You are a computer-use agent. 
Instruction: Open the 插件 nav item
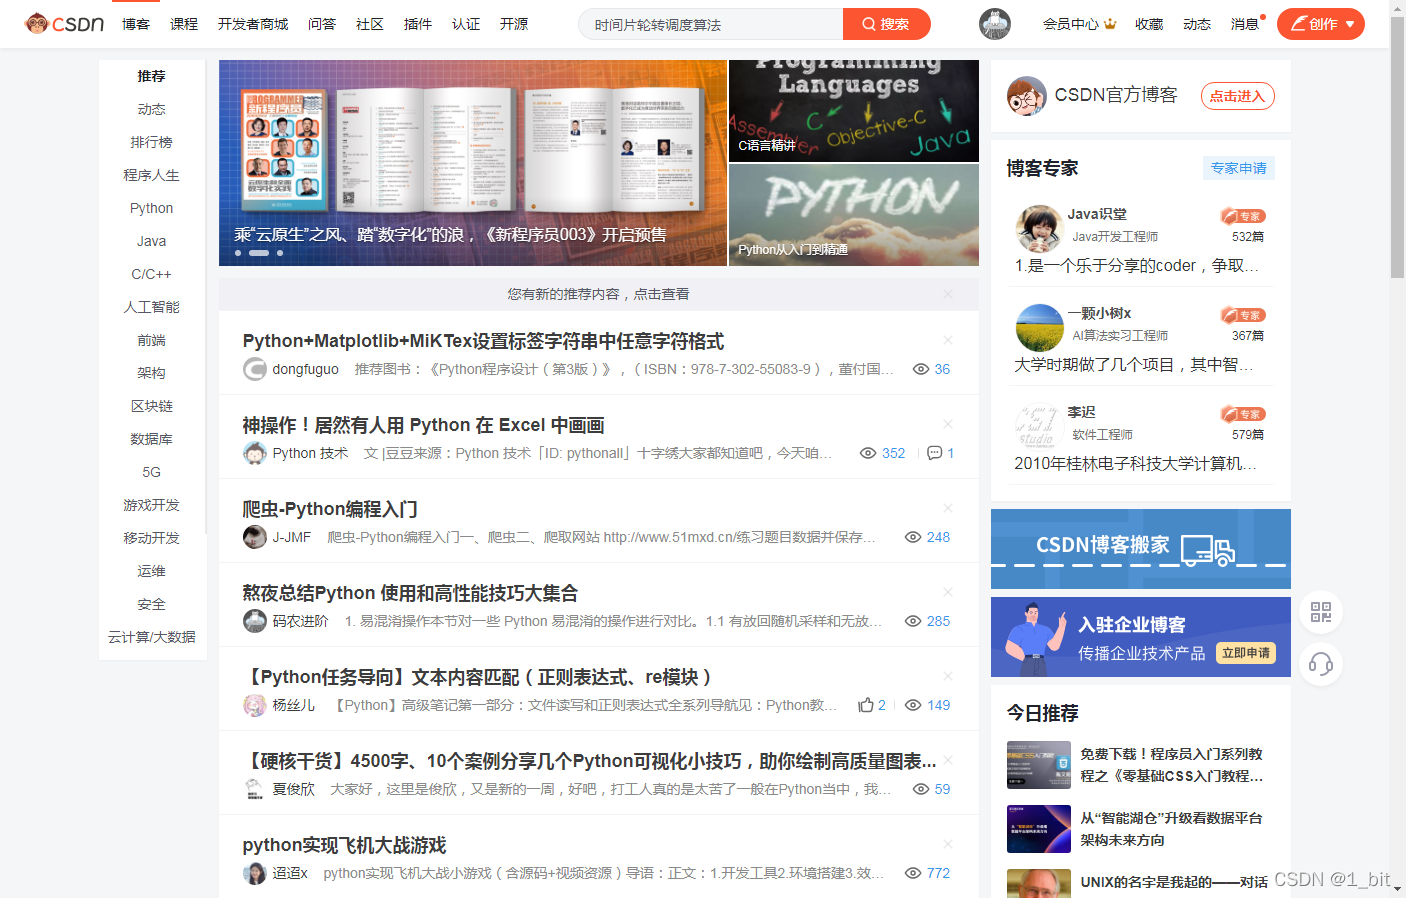pos(418,24)
